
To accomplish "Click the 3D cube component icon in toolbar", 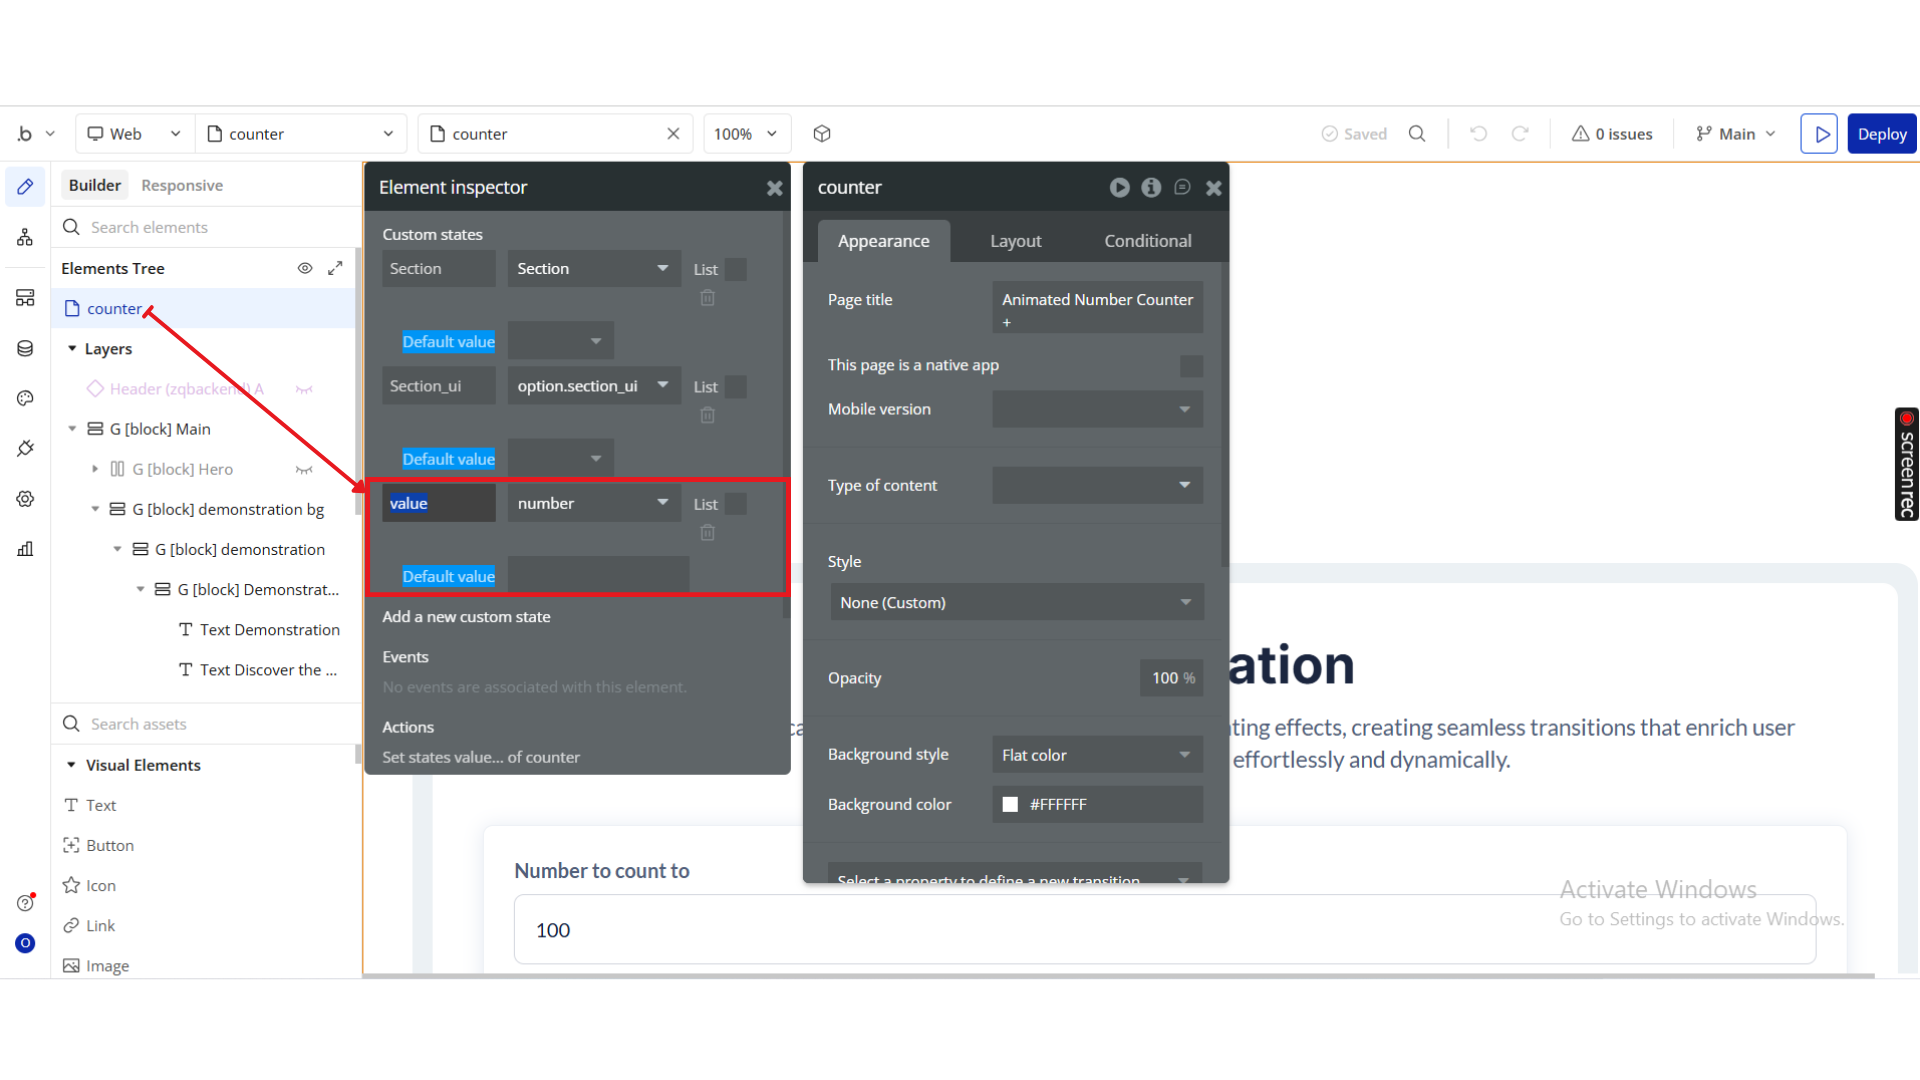I will pos(822,134).
